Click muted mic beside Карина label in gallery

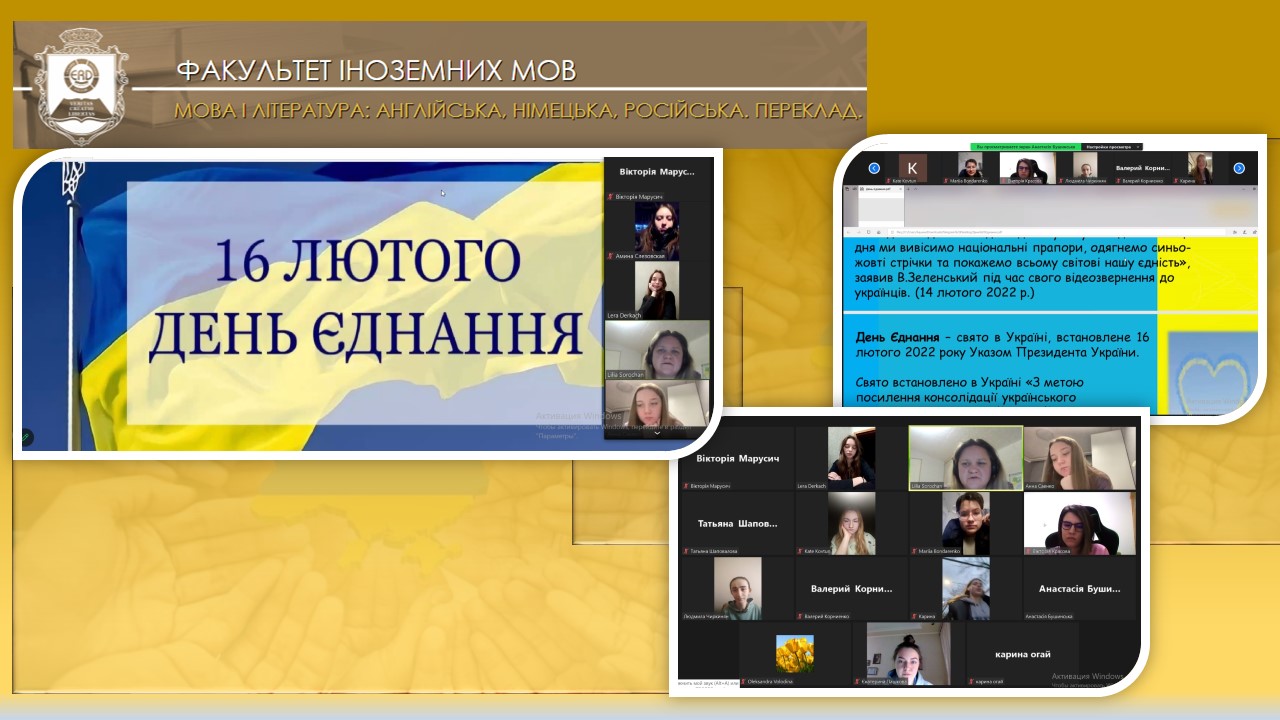[x=914, y=616]
